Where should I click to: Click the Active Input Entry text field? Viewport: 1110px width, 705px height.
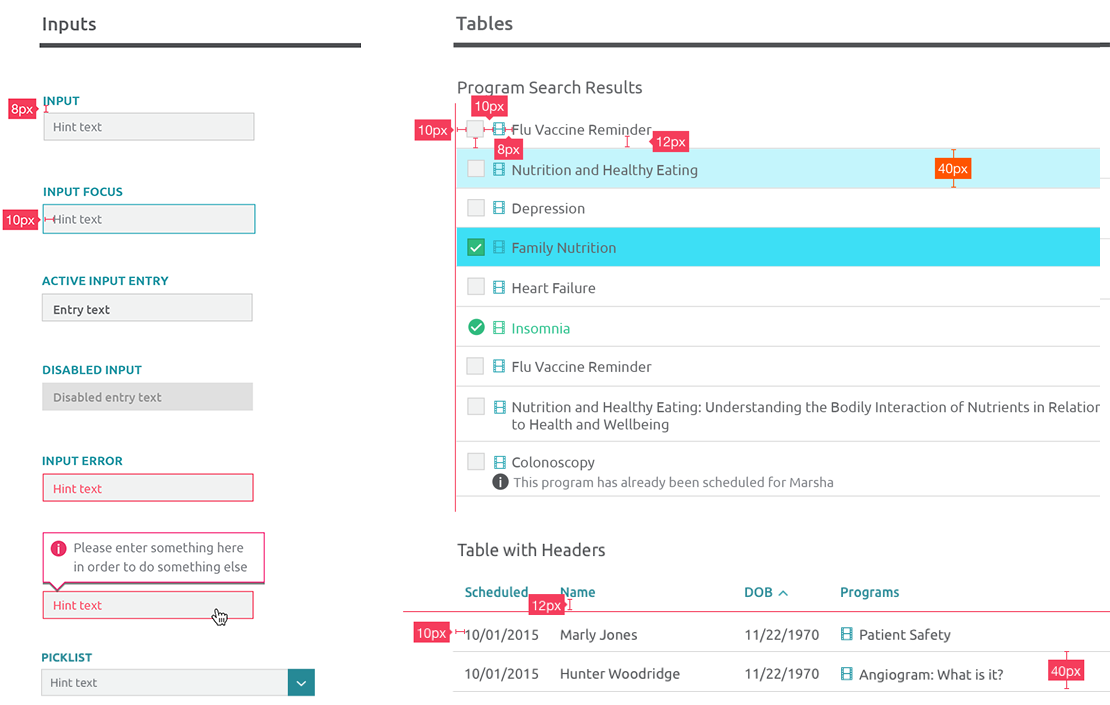click(147, 308)
